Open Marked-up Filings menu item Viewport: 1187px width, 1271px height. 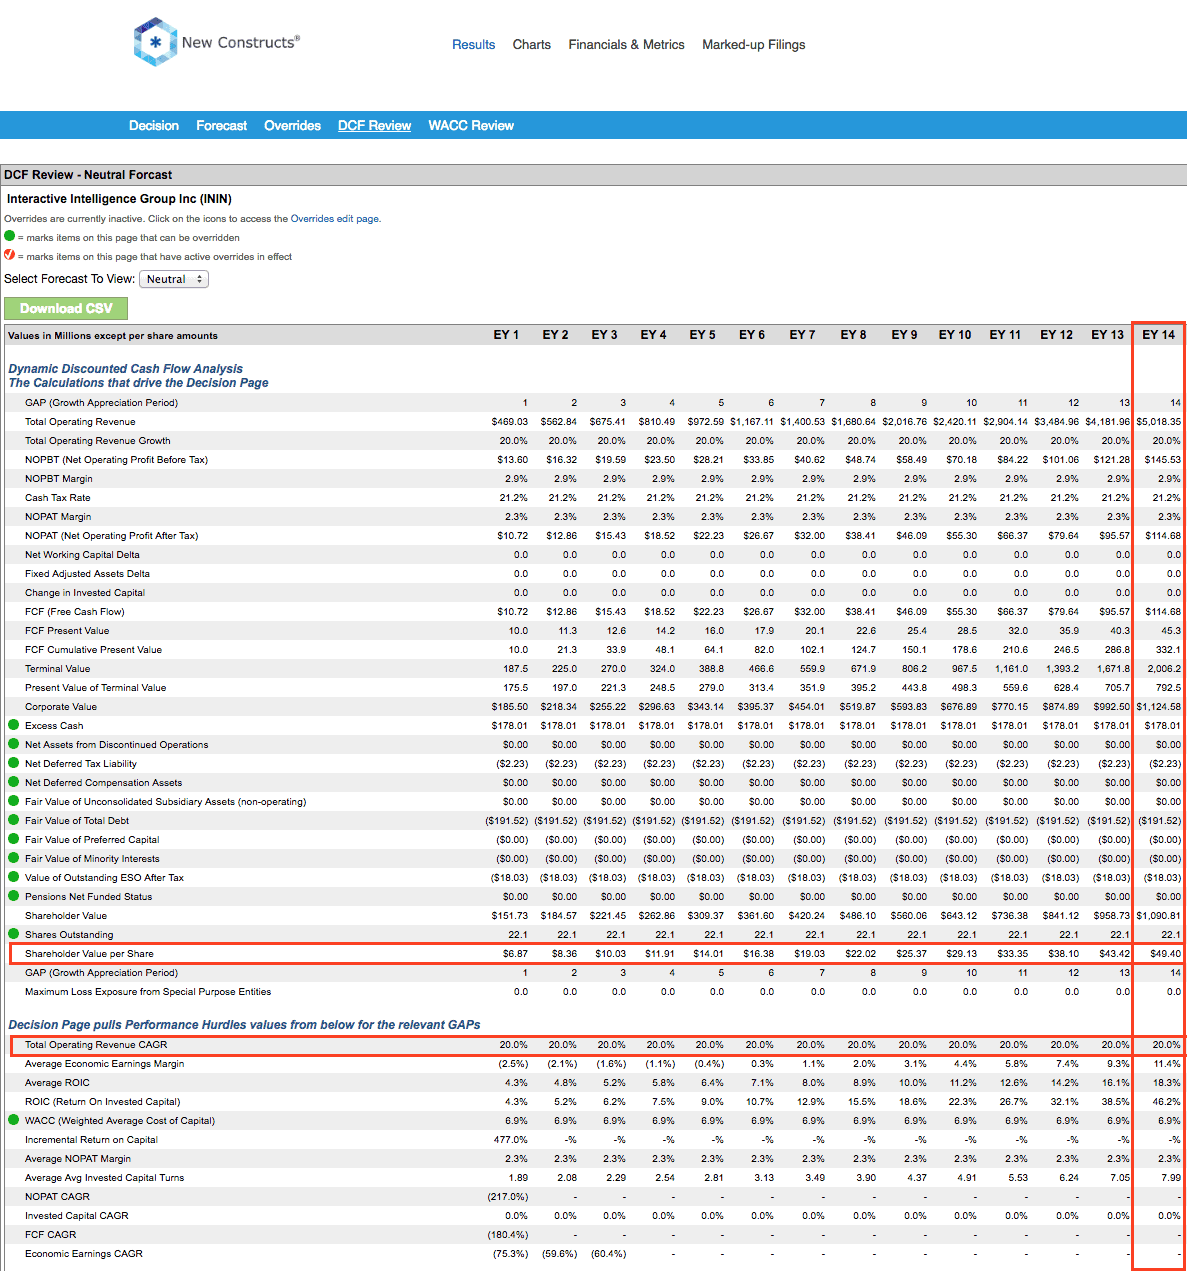pyautogui.click(x=753, y=45)
